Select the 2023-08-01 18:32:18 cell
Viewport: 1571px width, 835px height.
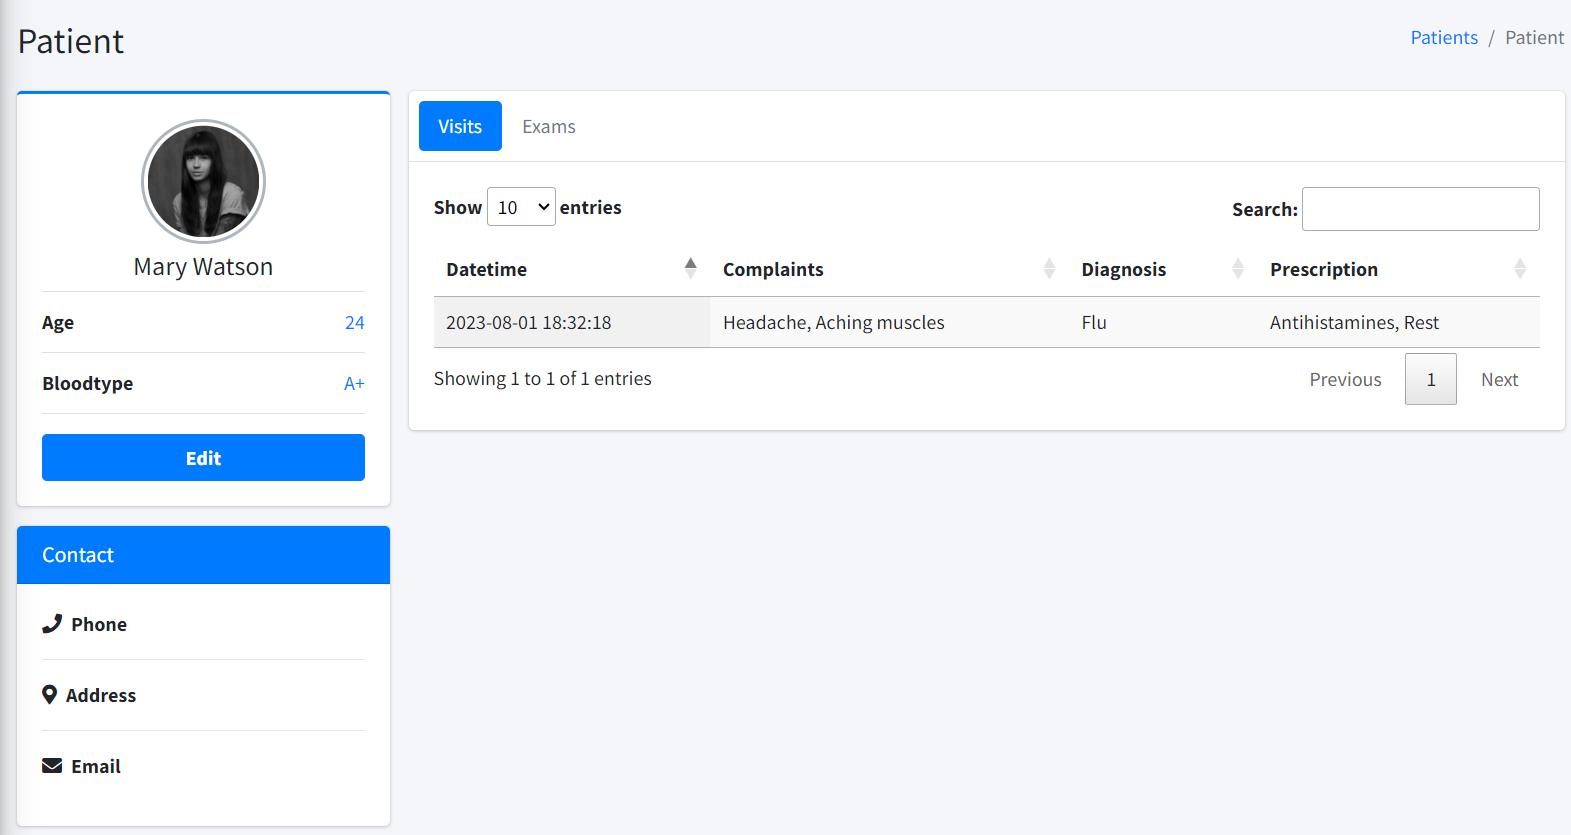point(572,322)
